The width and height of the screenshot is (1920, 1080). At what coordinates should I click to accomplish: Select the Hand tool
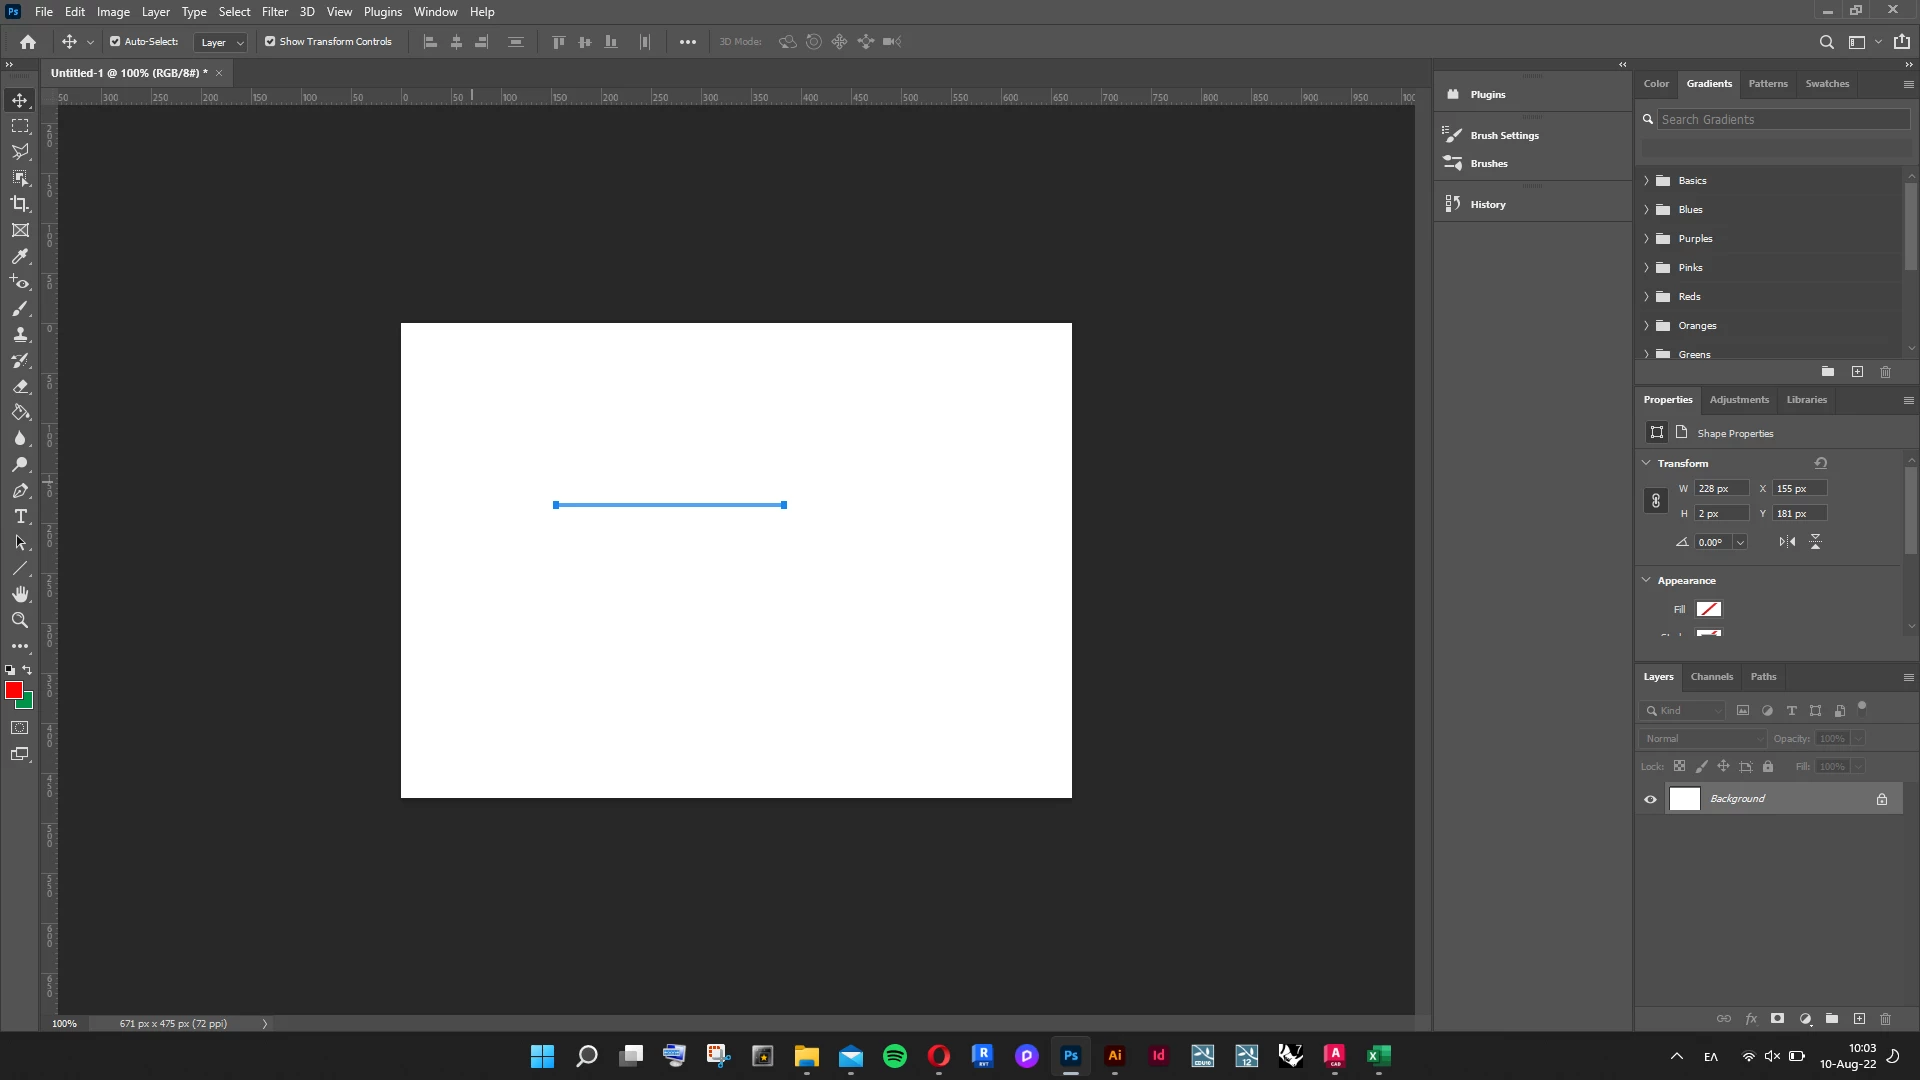tap(20, 595)
